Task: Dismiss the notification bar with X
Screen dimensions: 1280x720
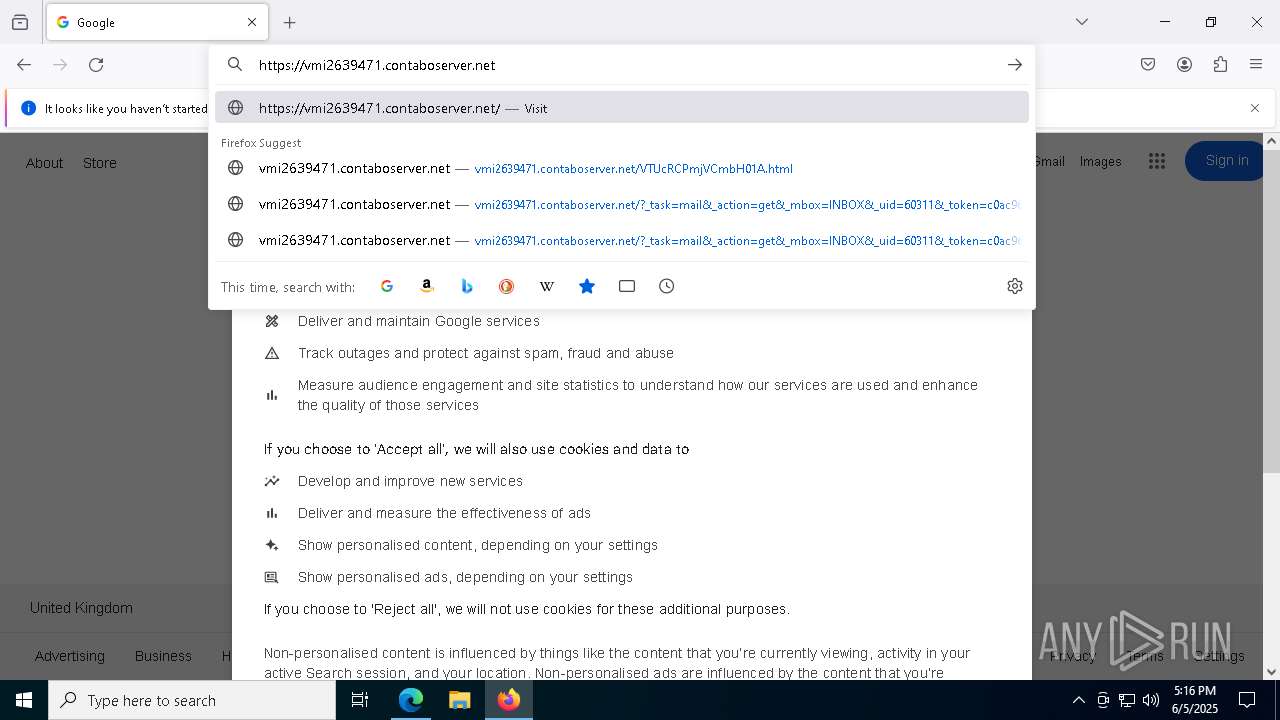Action: (1255, 108)
